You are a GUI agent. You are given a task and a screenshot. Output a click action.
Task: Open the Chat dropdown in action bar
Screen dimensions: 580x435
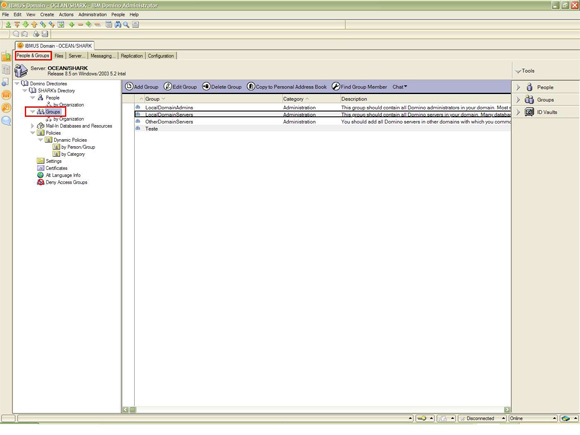pos(399,87)
